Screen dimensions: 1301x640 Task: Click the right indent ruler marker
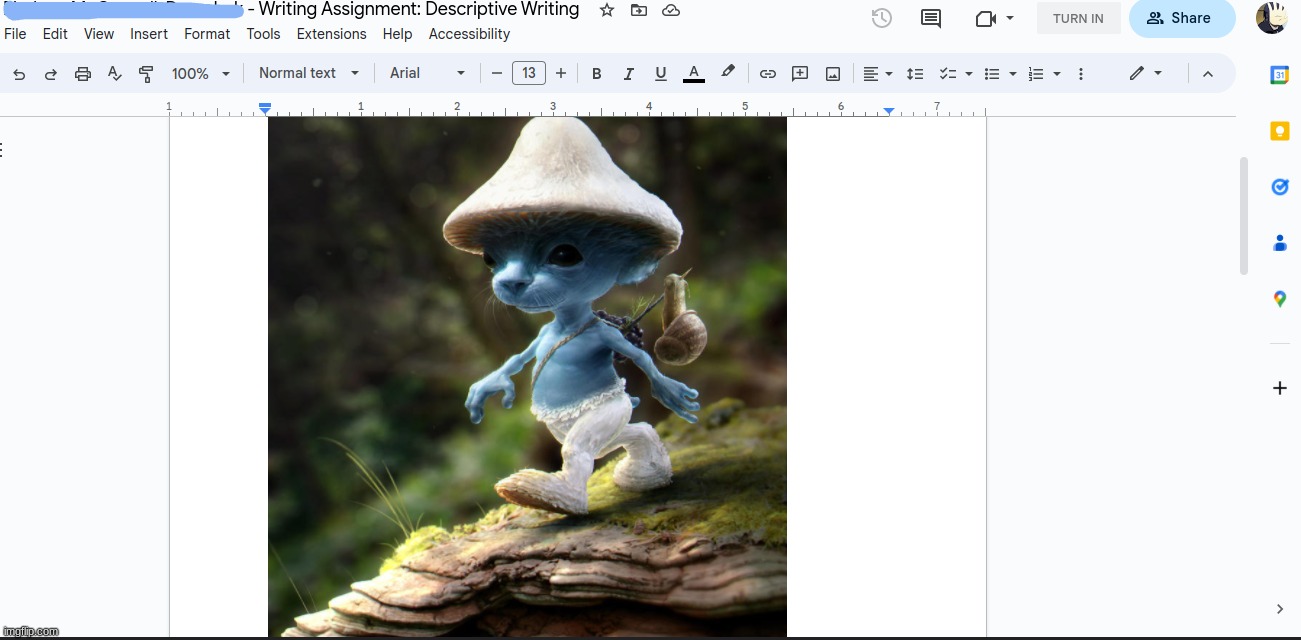tap(889, 111)
